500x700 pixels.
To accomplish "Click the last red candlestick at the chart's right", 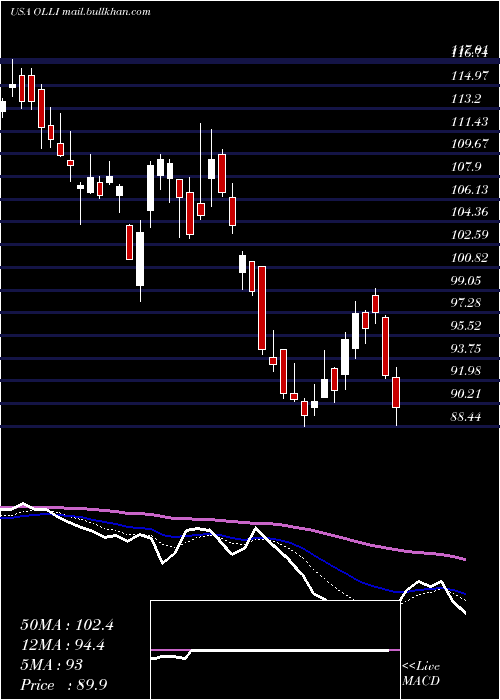I will click(396, 392).
